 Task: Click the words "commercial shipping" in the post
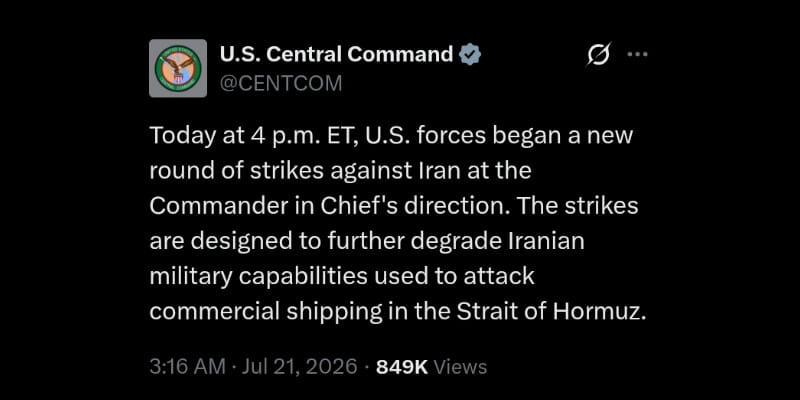pyautogui.click(x=265, y=312)
